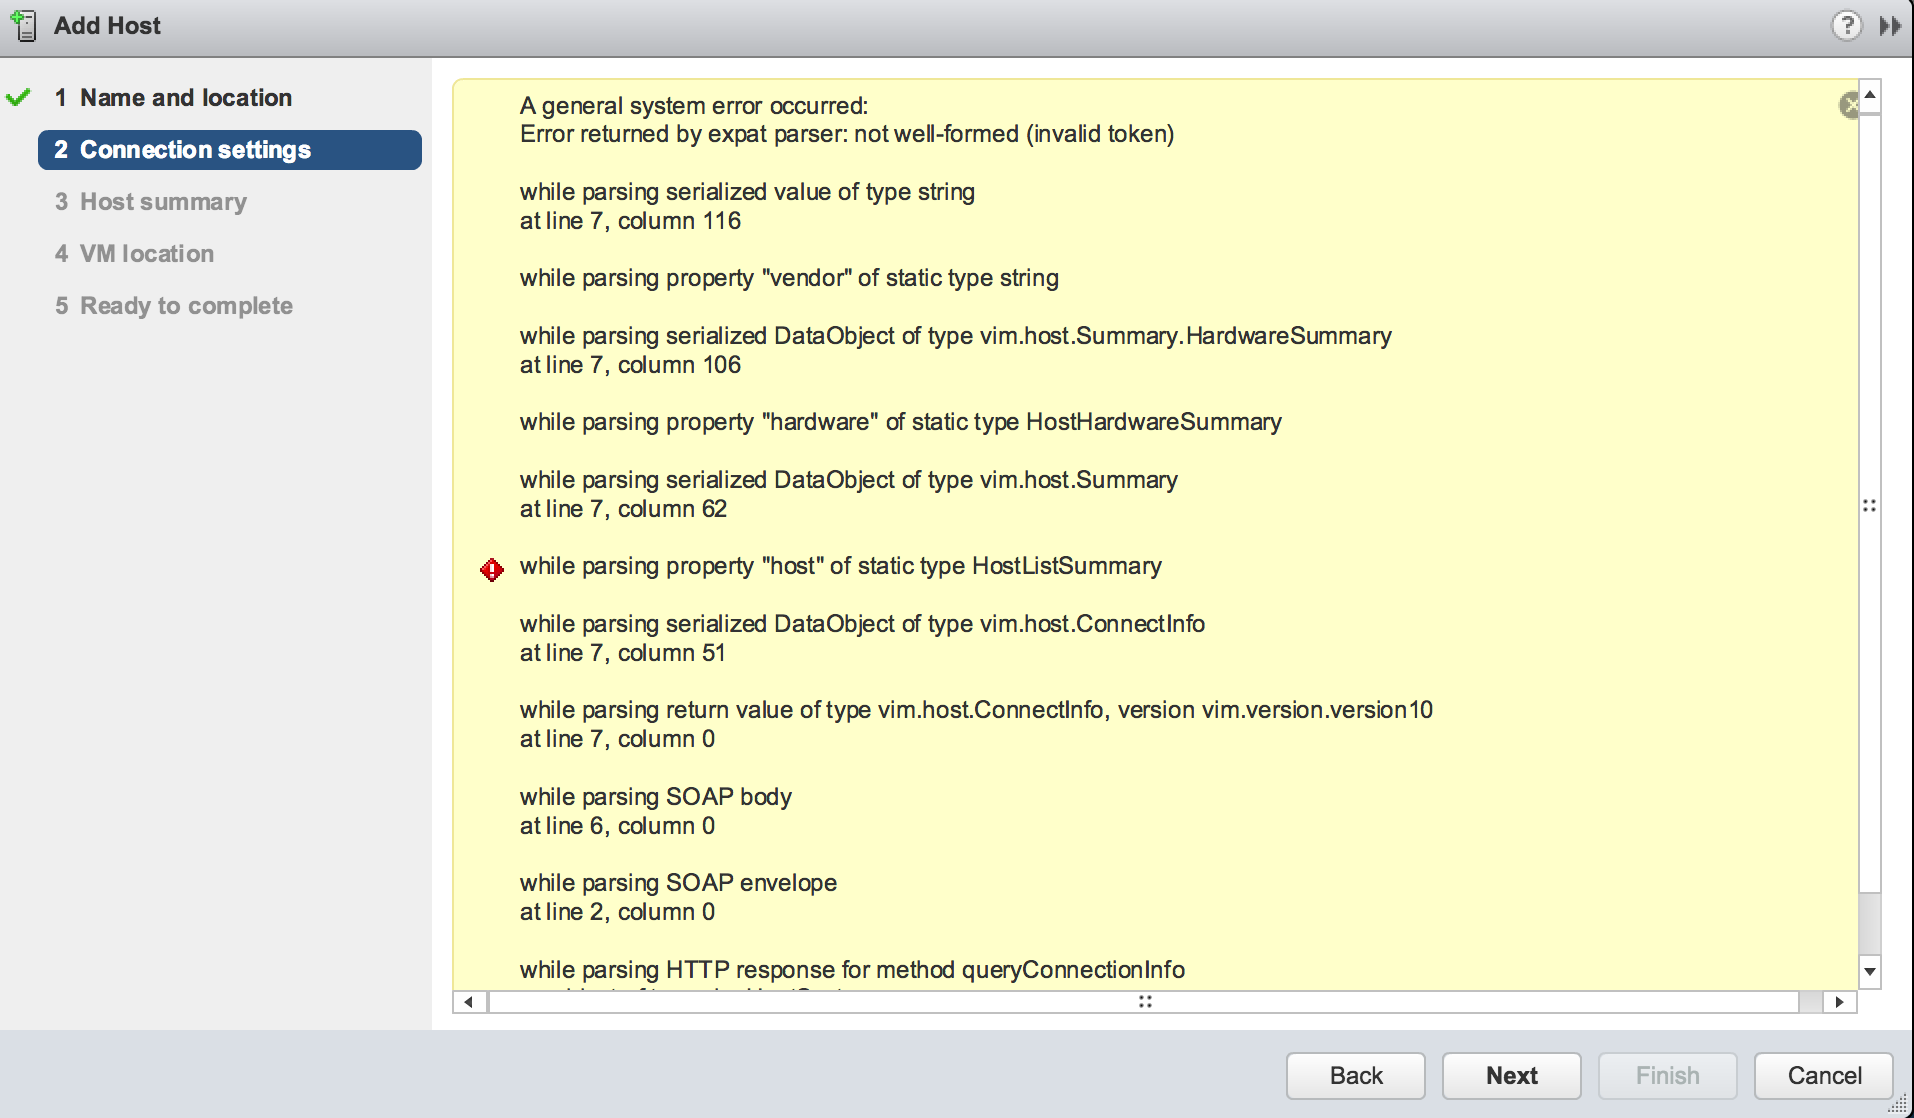Open the Host summary step
Image resolution: width=1914 pixels, height=1118 pixels.
pyautogui.click(x=163, y=201)
